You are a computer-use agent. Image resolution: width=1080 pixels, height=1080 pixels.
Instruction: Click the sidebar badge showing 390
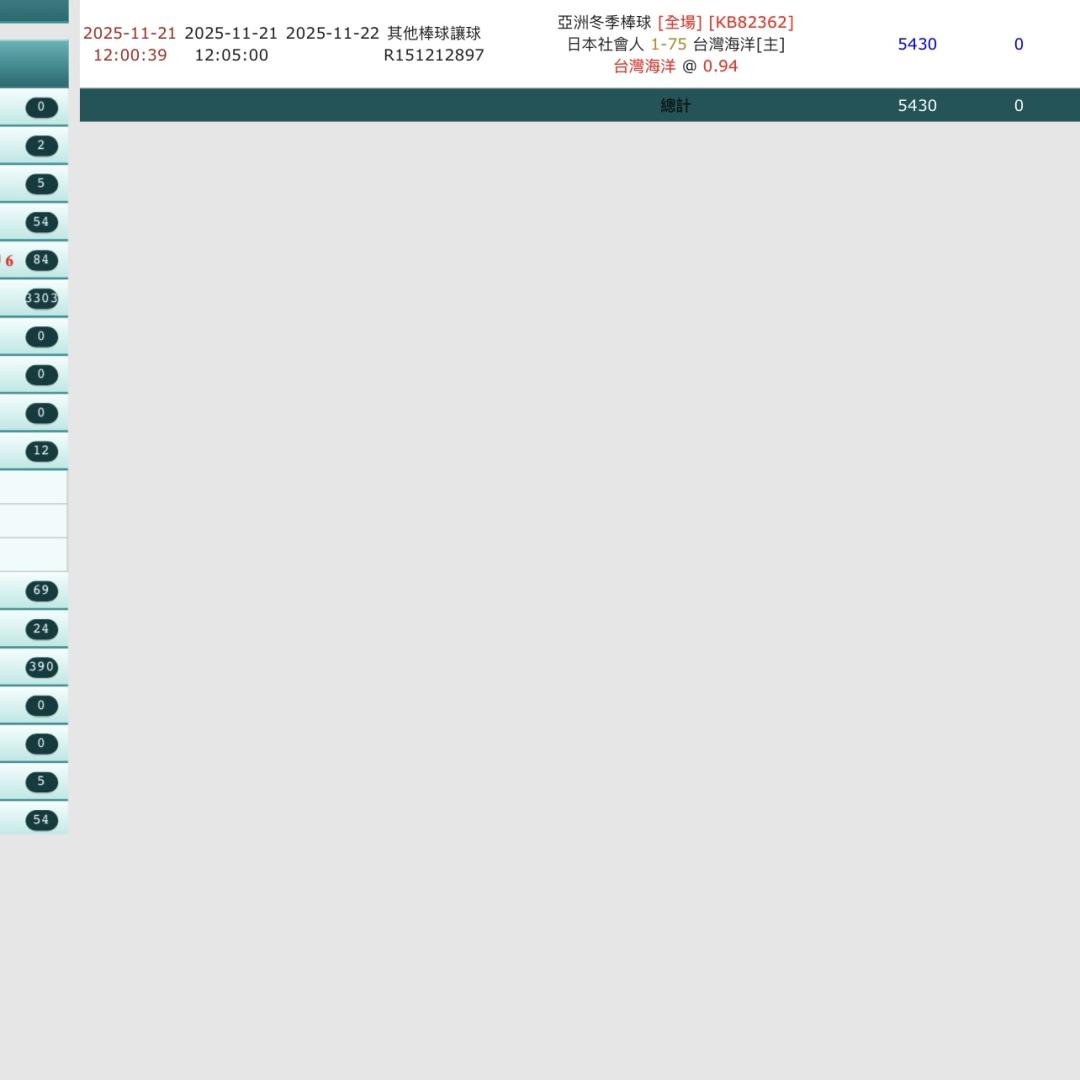[41, 667]
